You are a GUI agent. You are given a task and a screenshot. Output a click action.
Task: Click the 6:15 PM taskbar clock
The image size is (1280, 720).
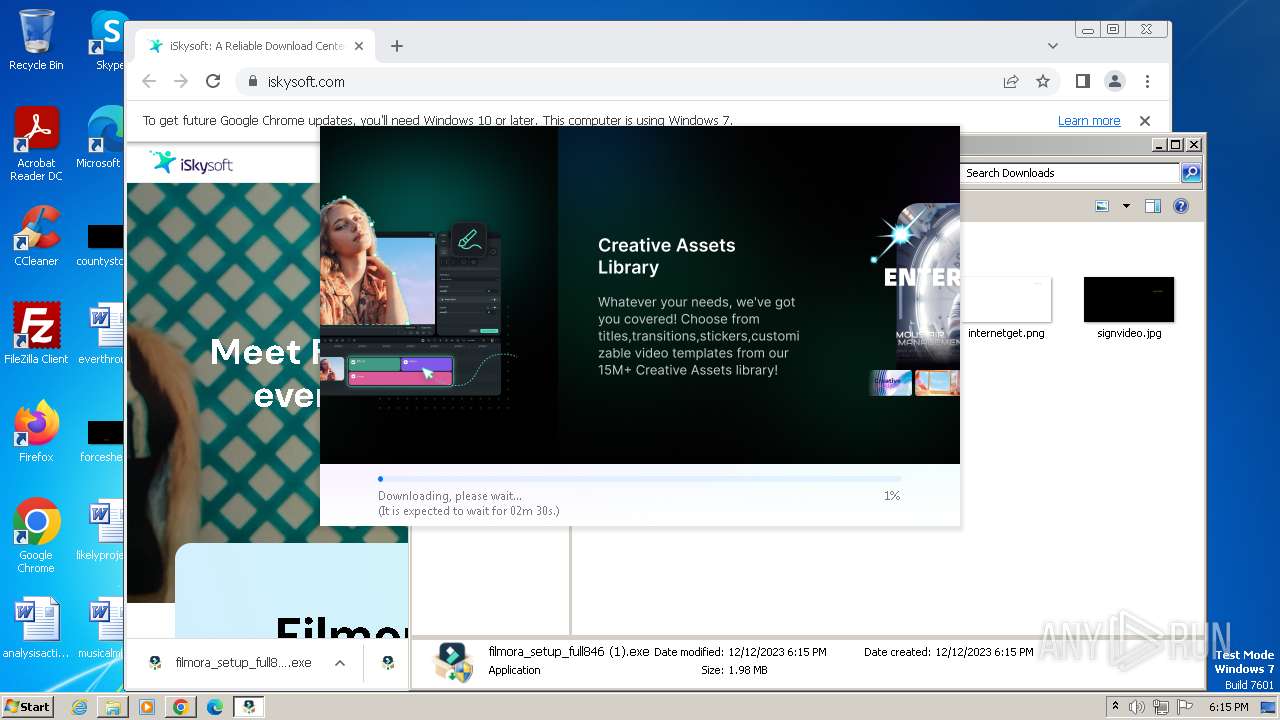coord(1228,707)
